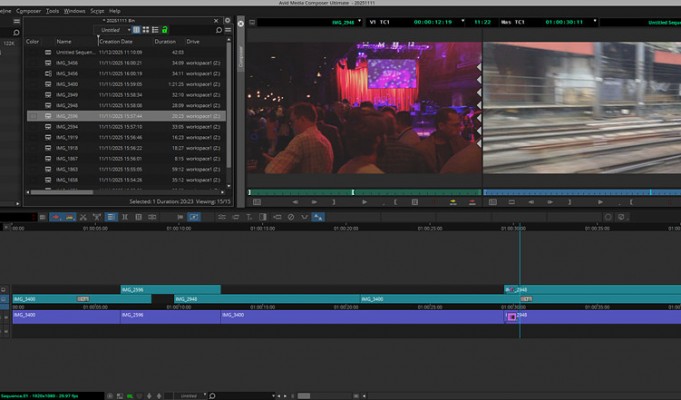Image resolution: width=681 pixels, height=400 pixels.
Task: Toggle the red Lift/Overwrite segment mode
Action: (56, 216)
